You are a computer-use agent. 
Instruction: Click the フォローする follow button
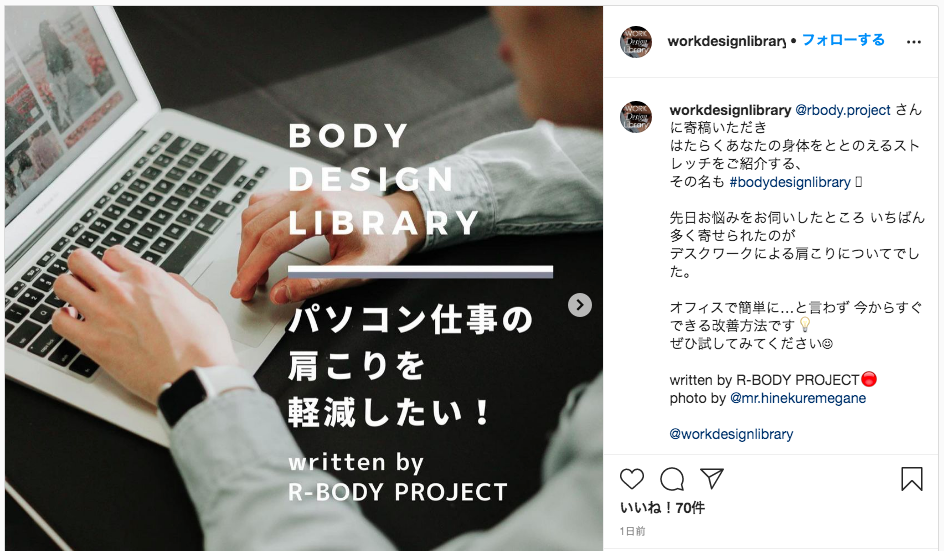pyautogui.click(x=843, y=40)
